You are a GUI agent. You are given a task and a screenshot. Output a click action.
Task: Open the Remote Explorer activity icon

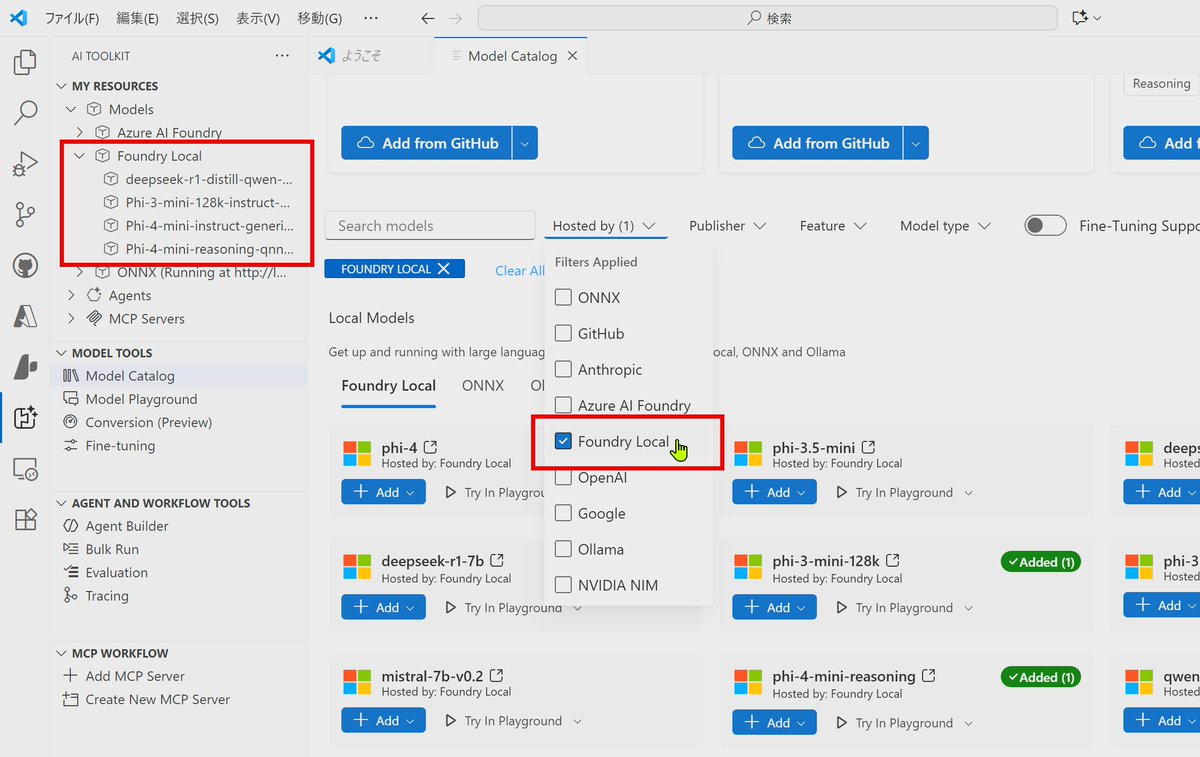[25, 469]
